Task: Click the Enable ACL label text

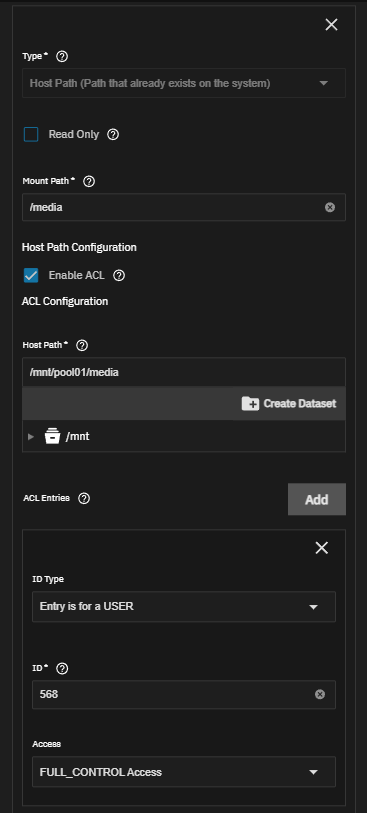Action: (x=77, y=275)
